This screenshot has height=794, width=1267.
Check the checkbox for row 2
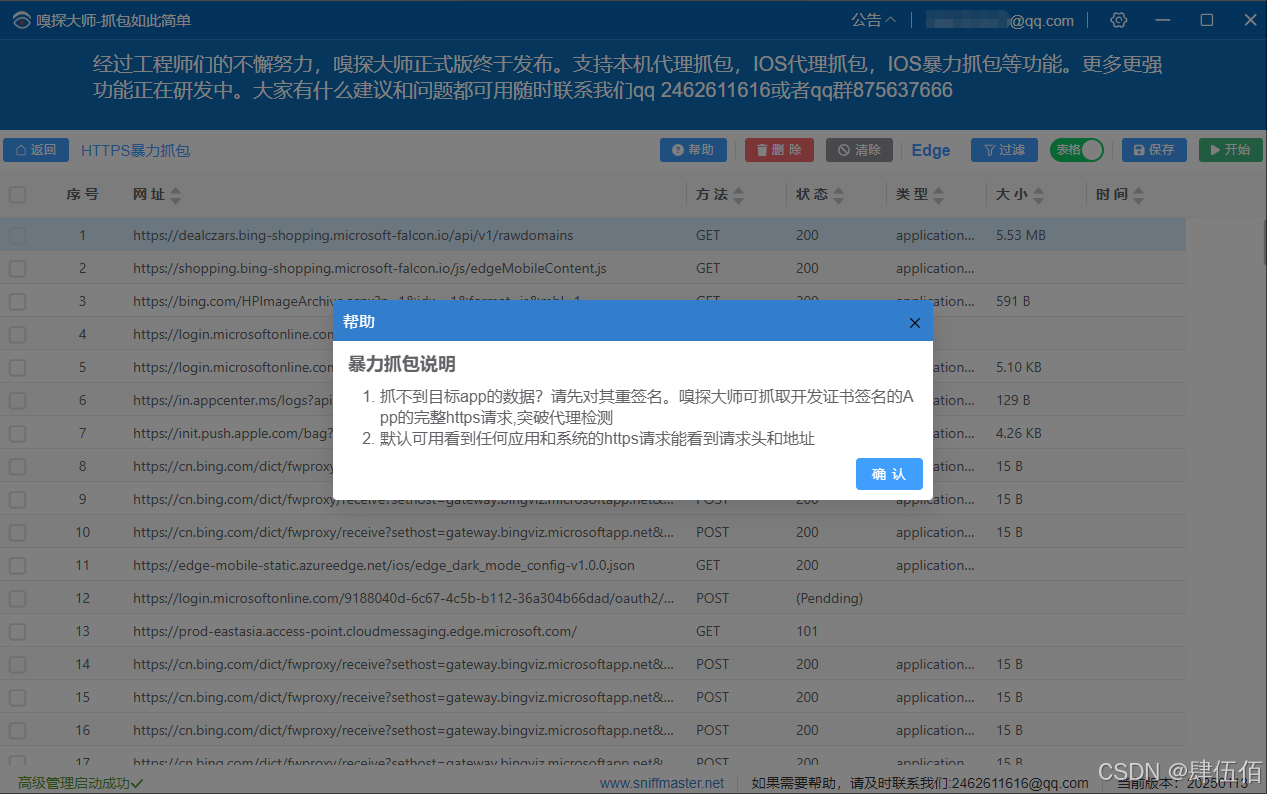(18, 269)
